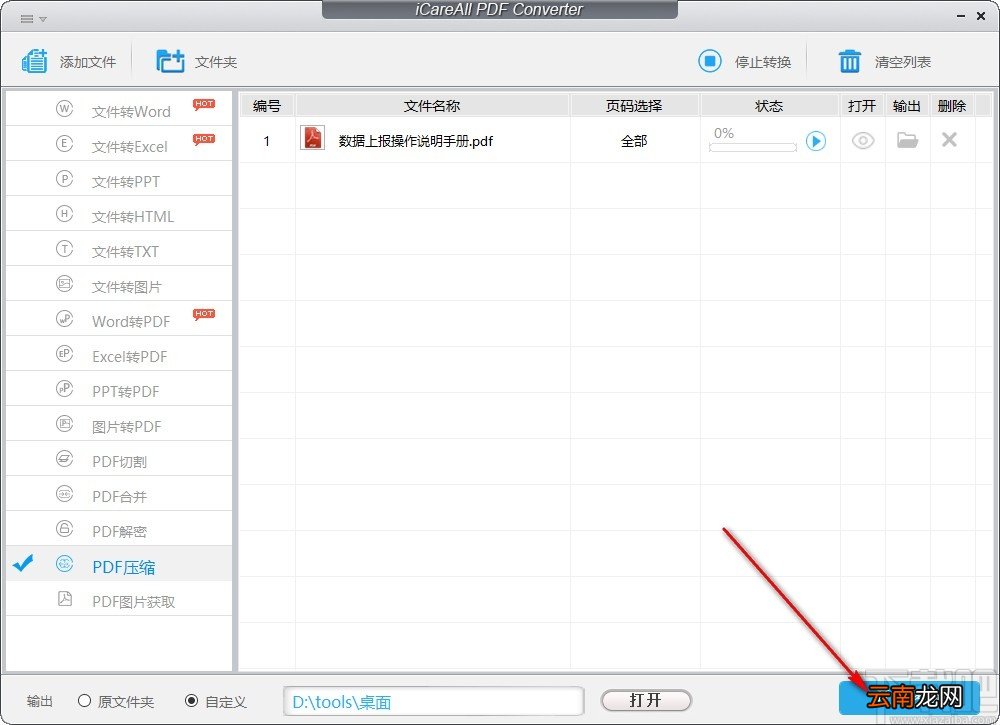
Task: Click the H icon beside 文件转HTML
Action: (64, 214)
